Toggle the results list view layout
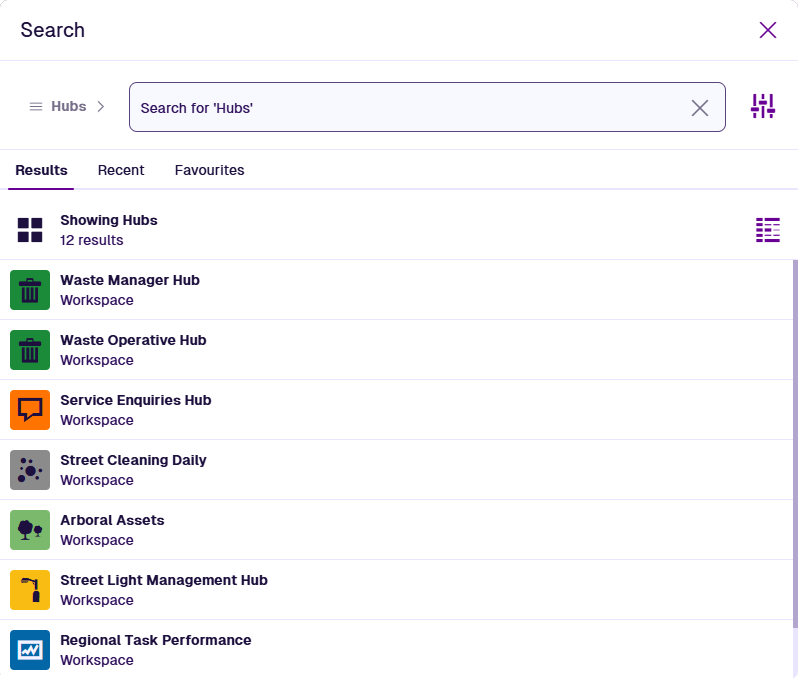Viewport: 798px width, 679px height. point(767,230)
